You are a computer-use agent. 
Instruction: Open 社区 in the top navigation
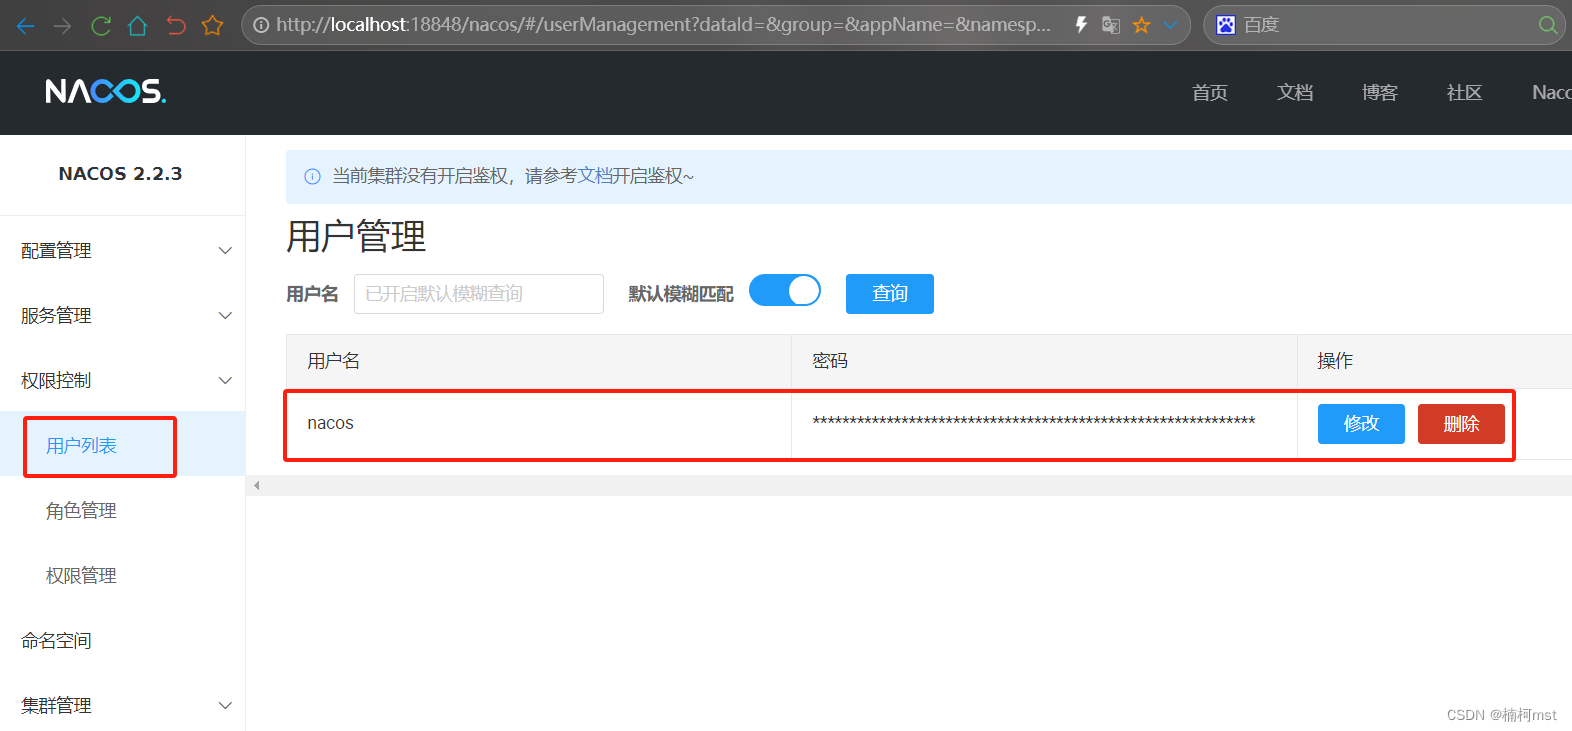coord(1464,93)
